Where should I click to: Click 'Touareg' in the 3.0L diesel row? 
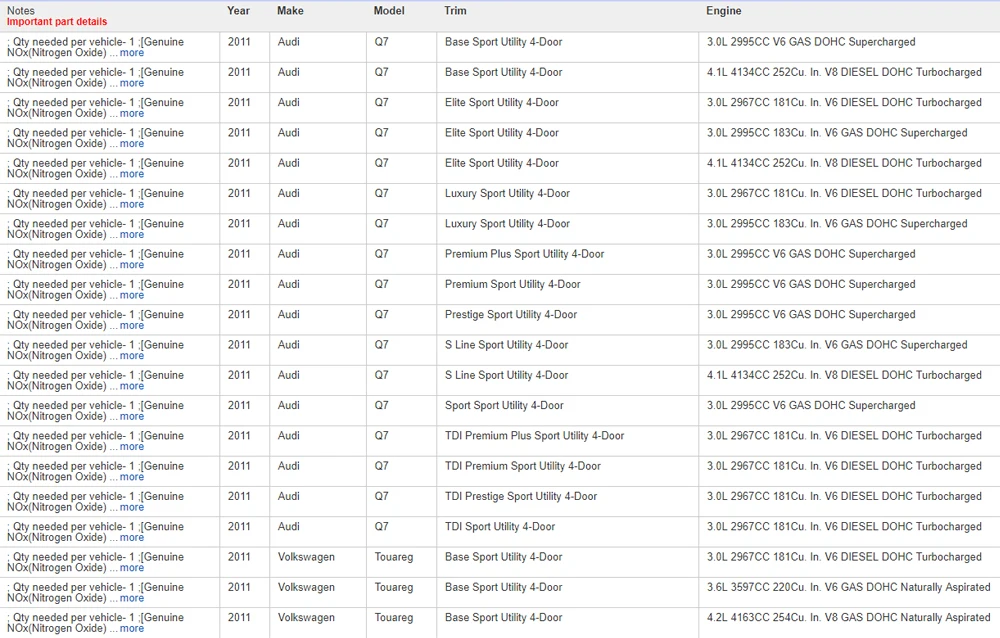coord(393,557)
